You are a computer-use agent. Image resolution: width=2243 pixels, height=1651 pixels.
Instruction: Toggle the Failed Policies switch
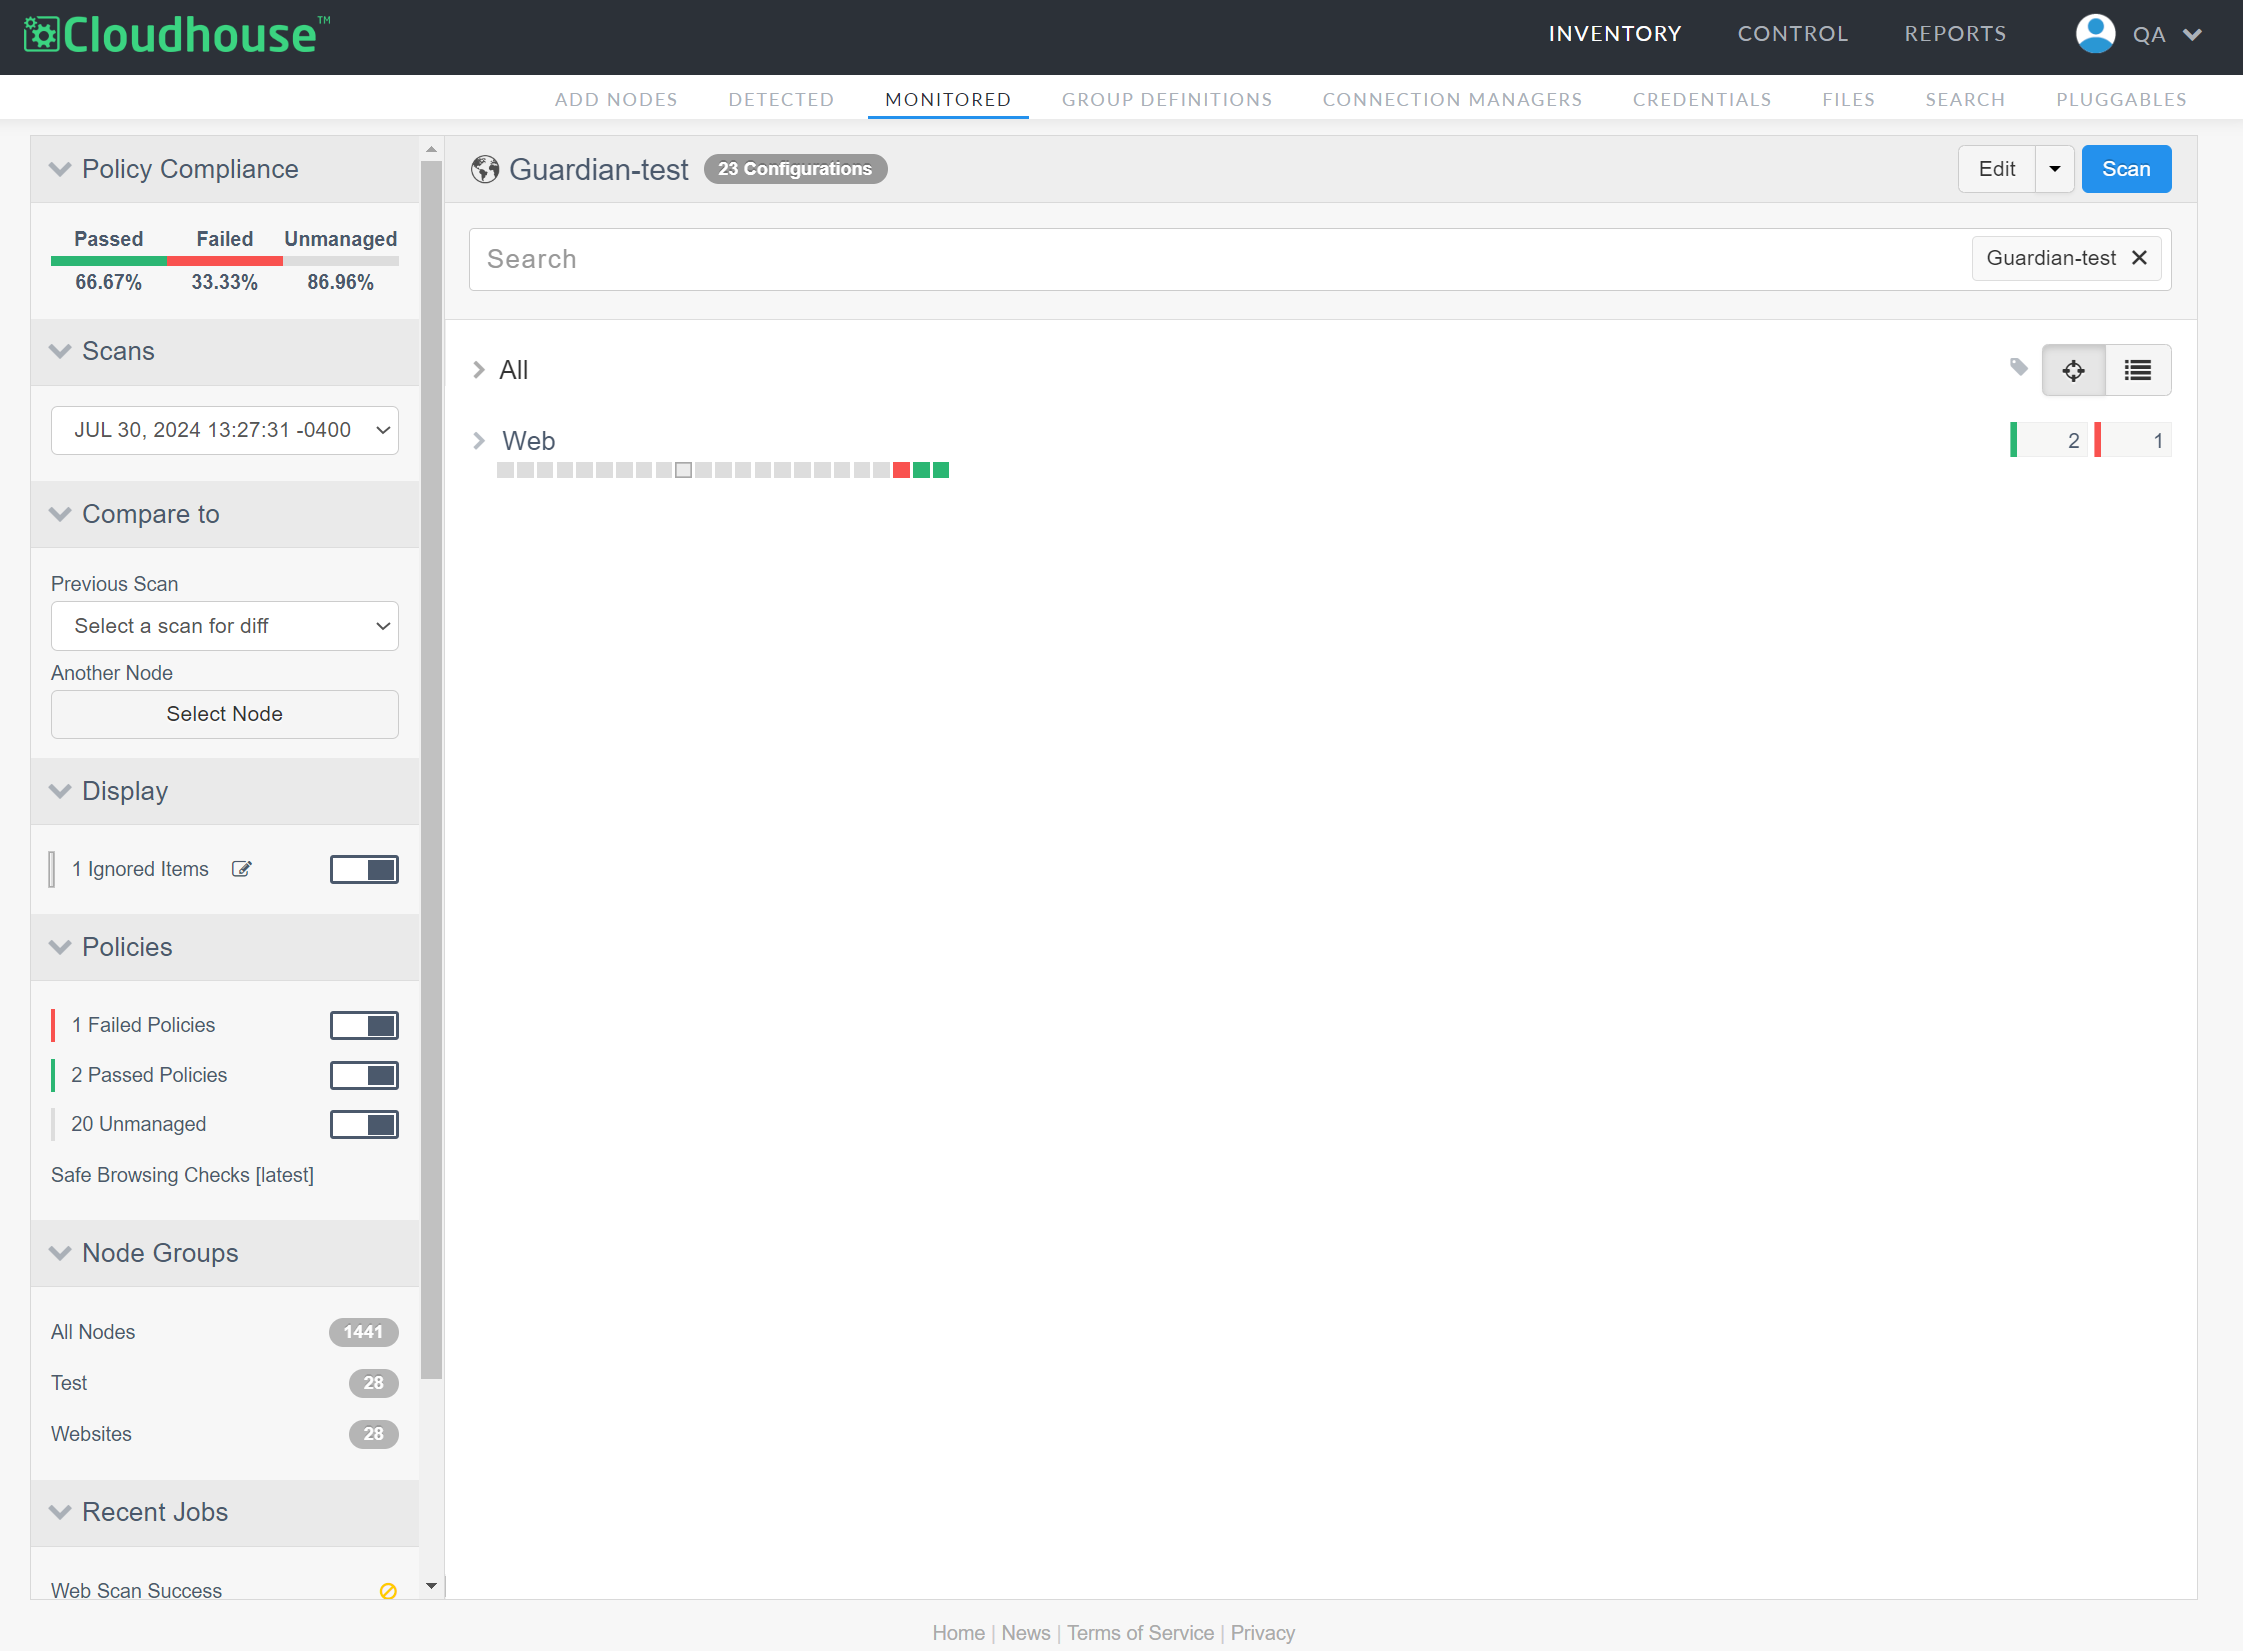click(x=364, y=1025)
